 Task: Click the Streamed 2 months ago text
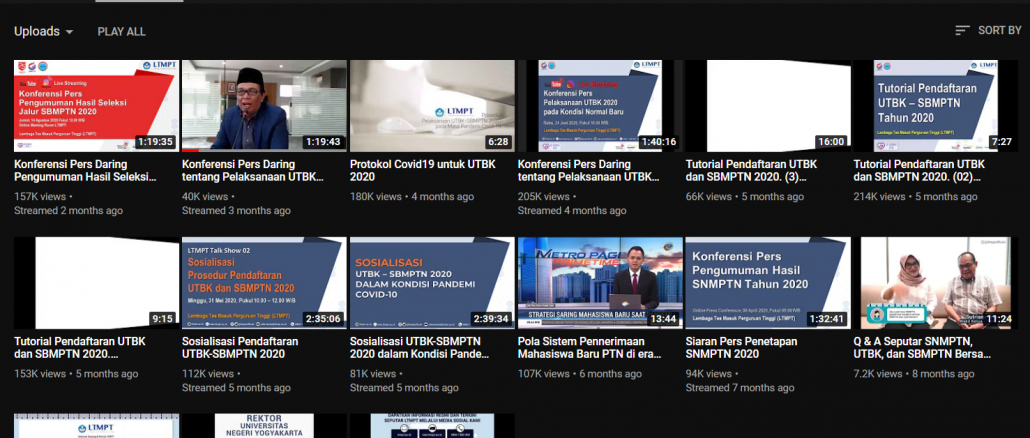[68, 211]
